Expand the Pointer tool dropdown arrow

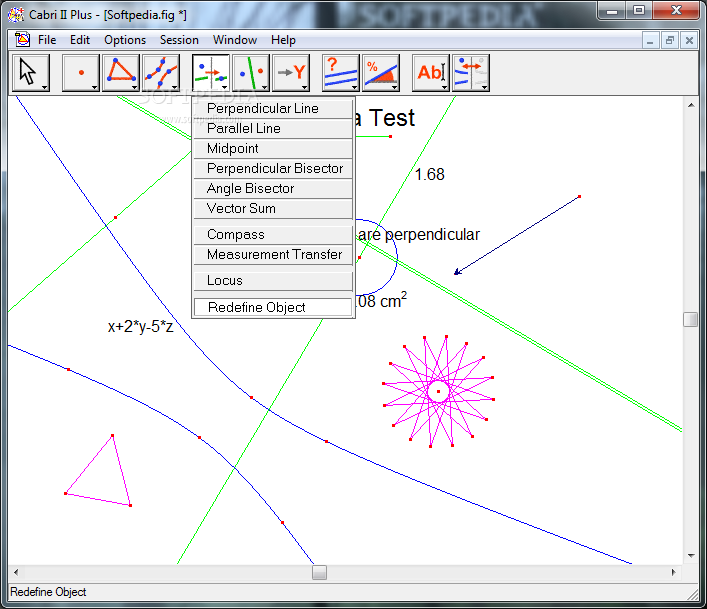[x=45, y=87]
